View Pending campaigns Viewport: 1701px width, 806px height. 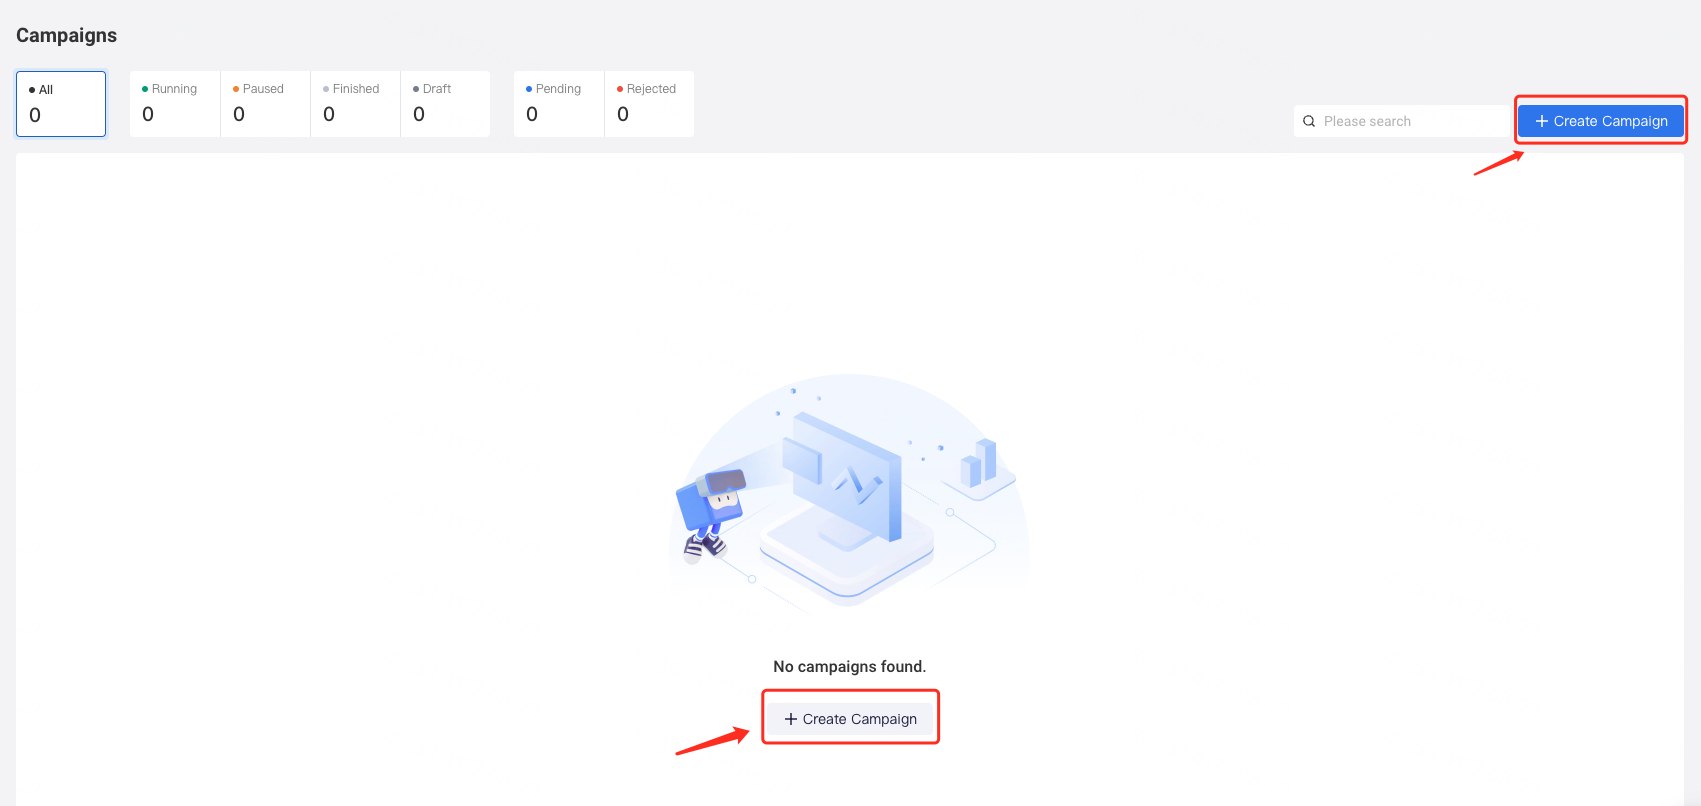click(559, 103)
